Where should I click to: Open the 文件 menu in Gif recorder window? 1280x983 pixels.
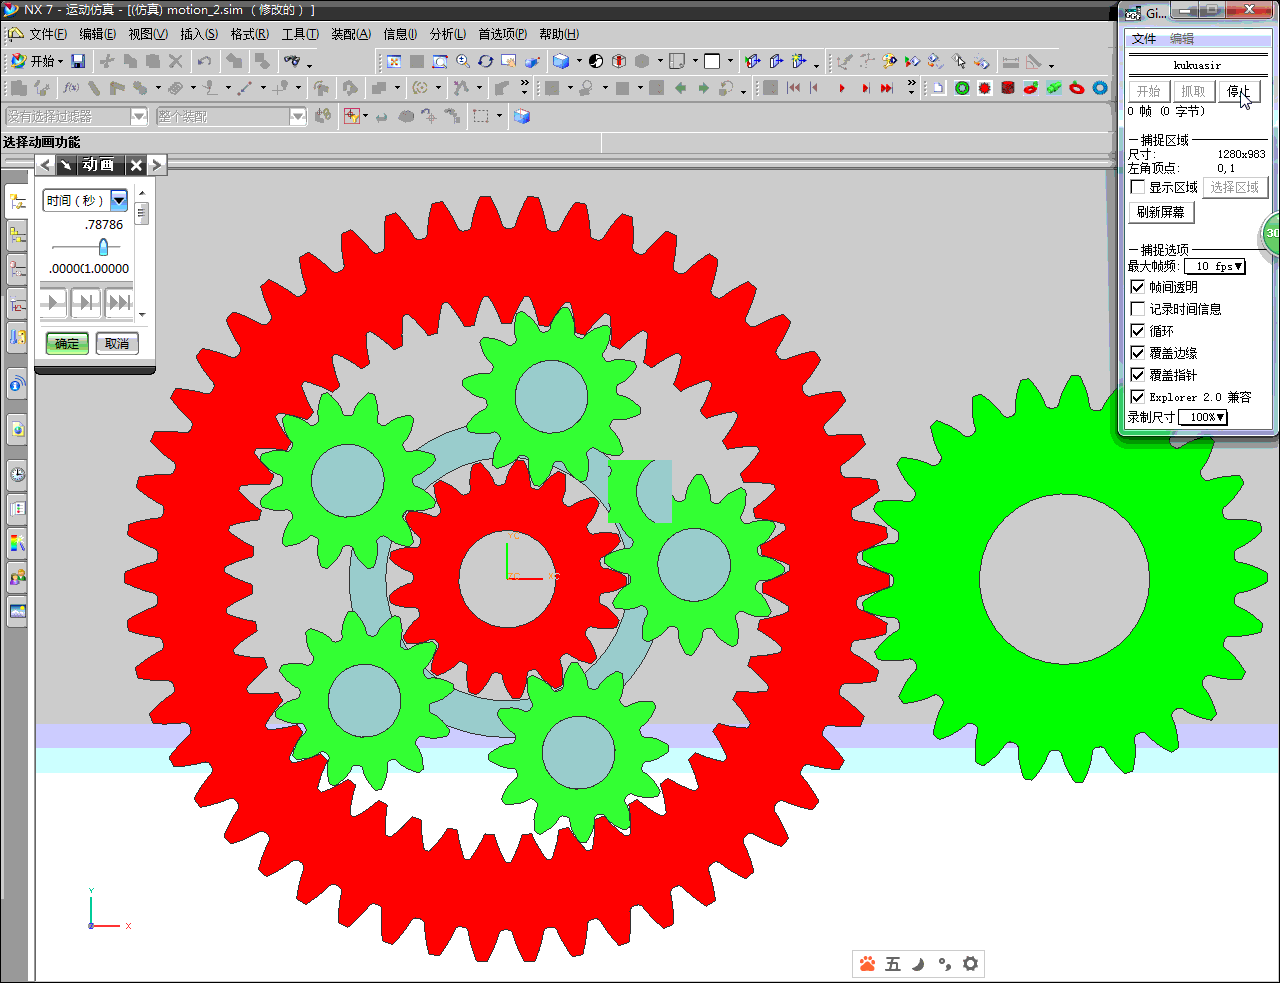click(x=1144, y=39)
